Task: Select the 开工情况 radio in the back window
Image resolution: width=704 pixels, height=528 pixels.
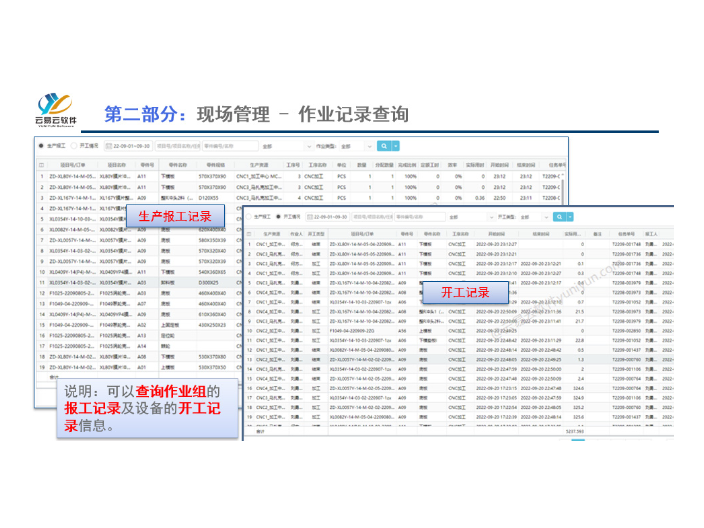Action: [74, 146]
